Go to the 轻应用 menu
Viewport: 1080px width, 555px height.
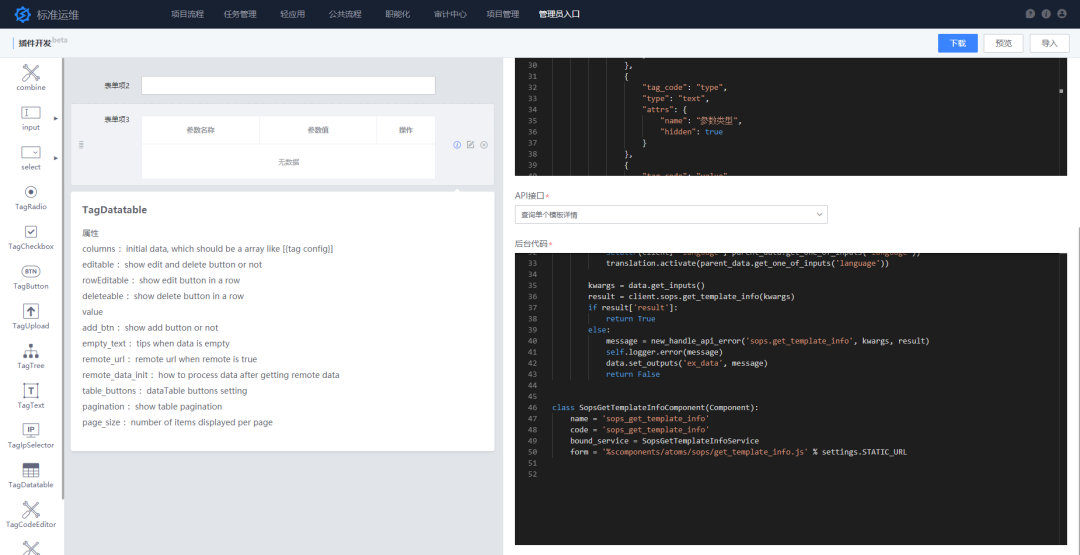point(293,14)
